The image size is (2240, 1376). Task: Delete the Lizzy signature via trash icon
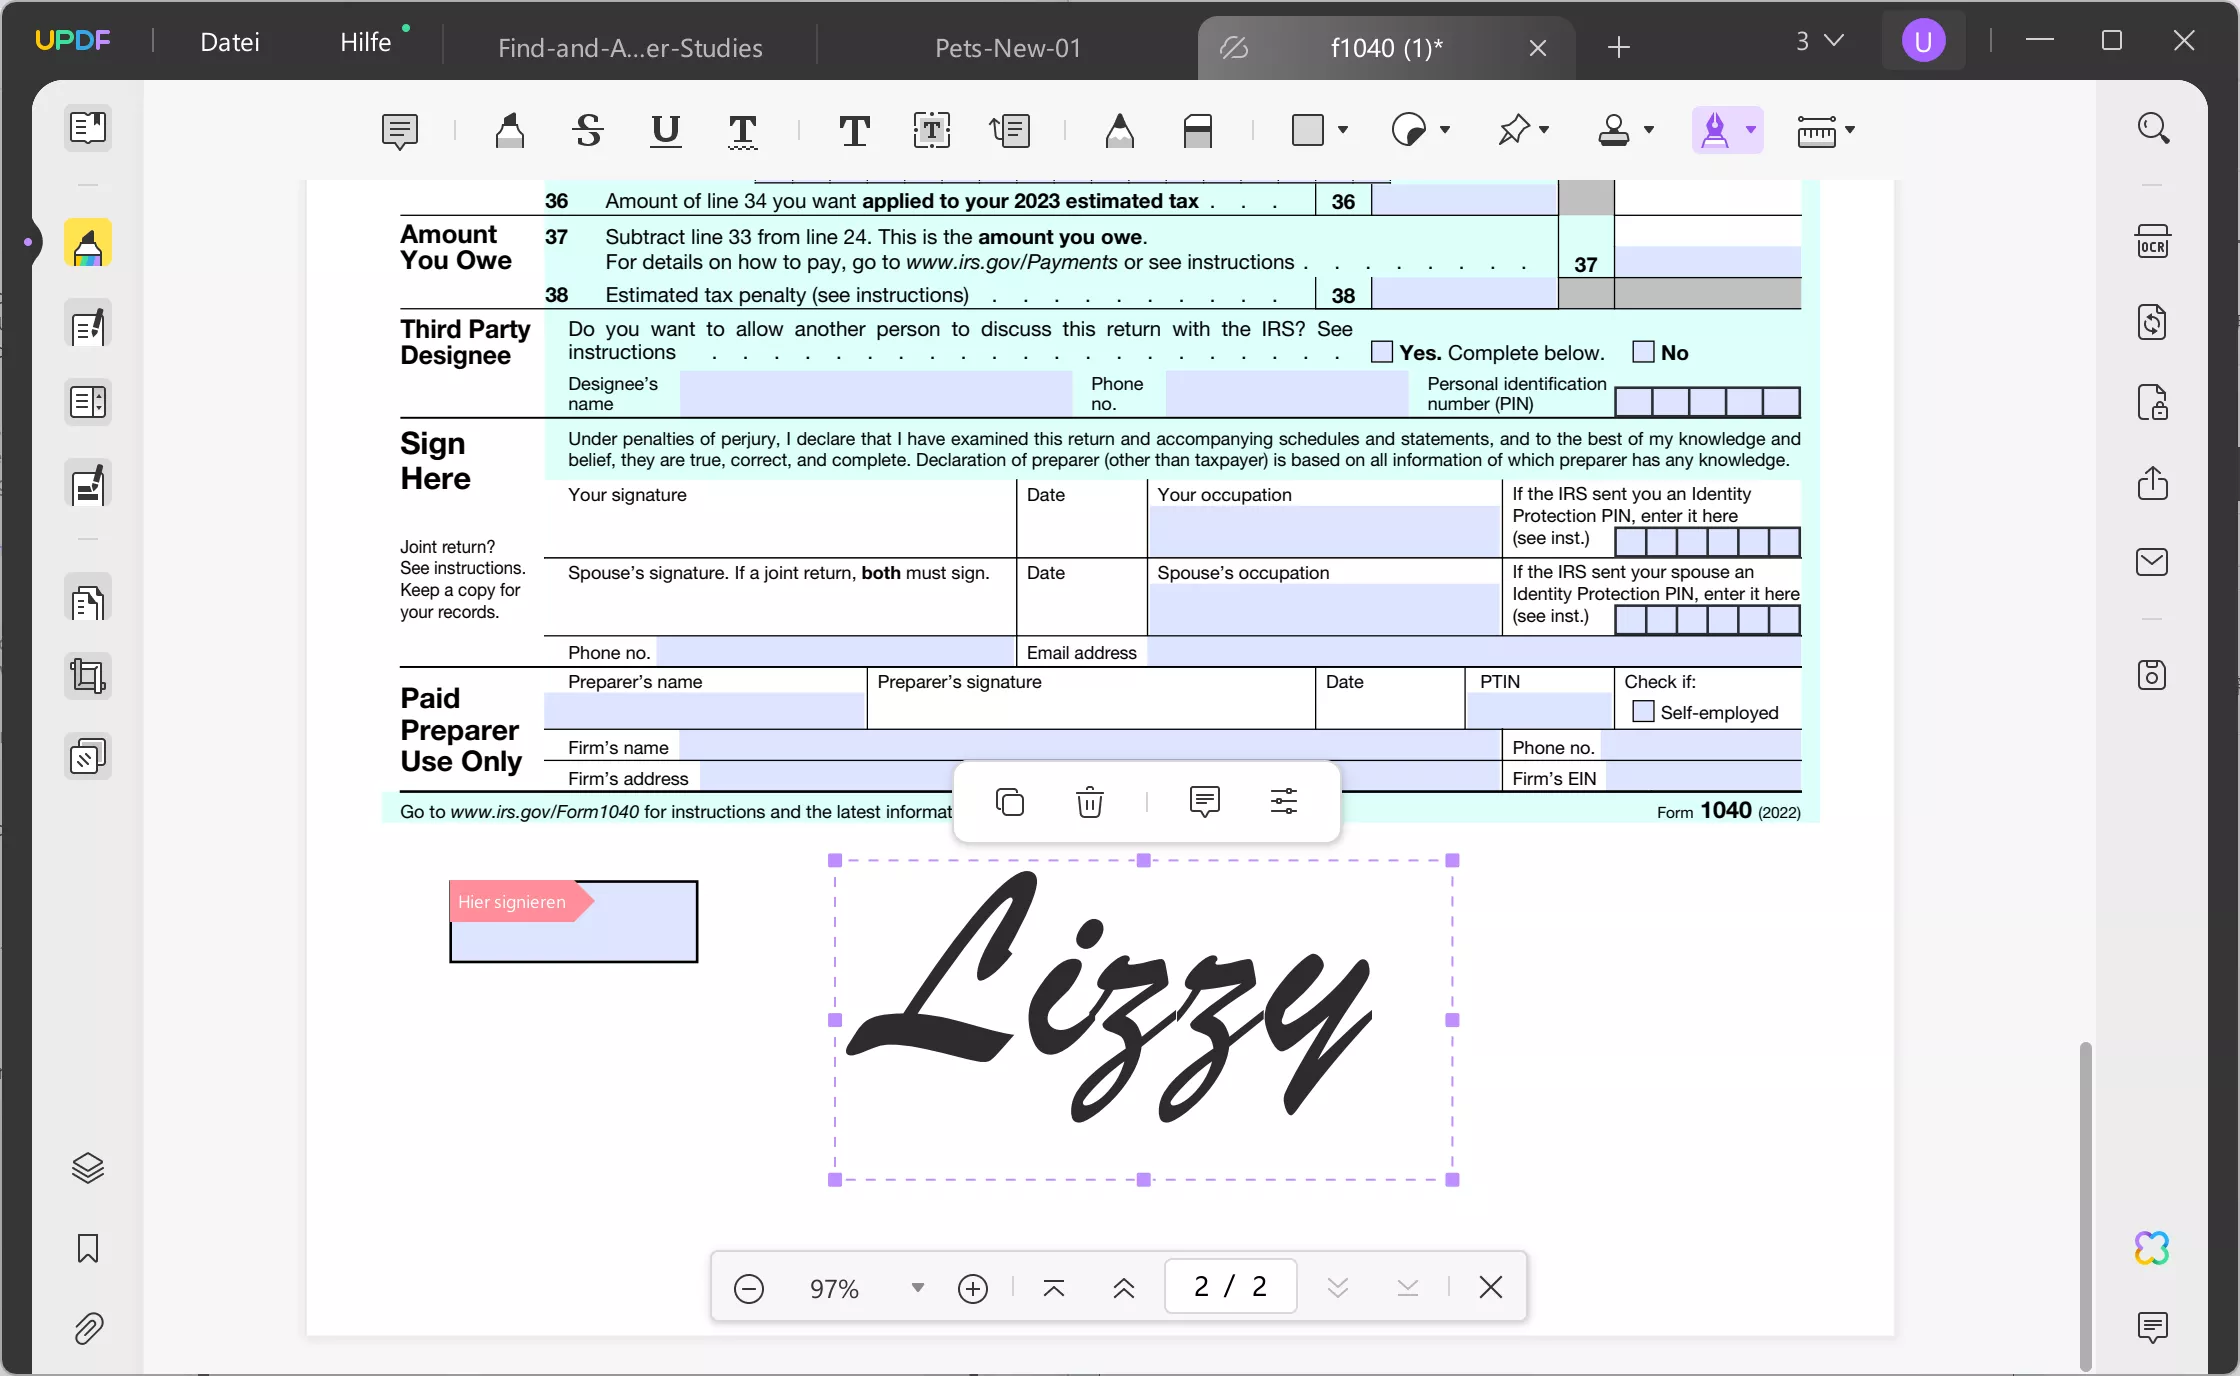(1090, 801)
